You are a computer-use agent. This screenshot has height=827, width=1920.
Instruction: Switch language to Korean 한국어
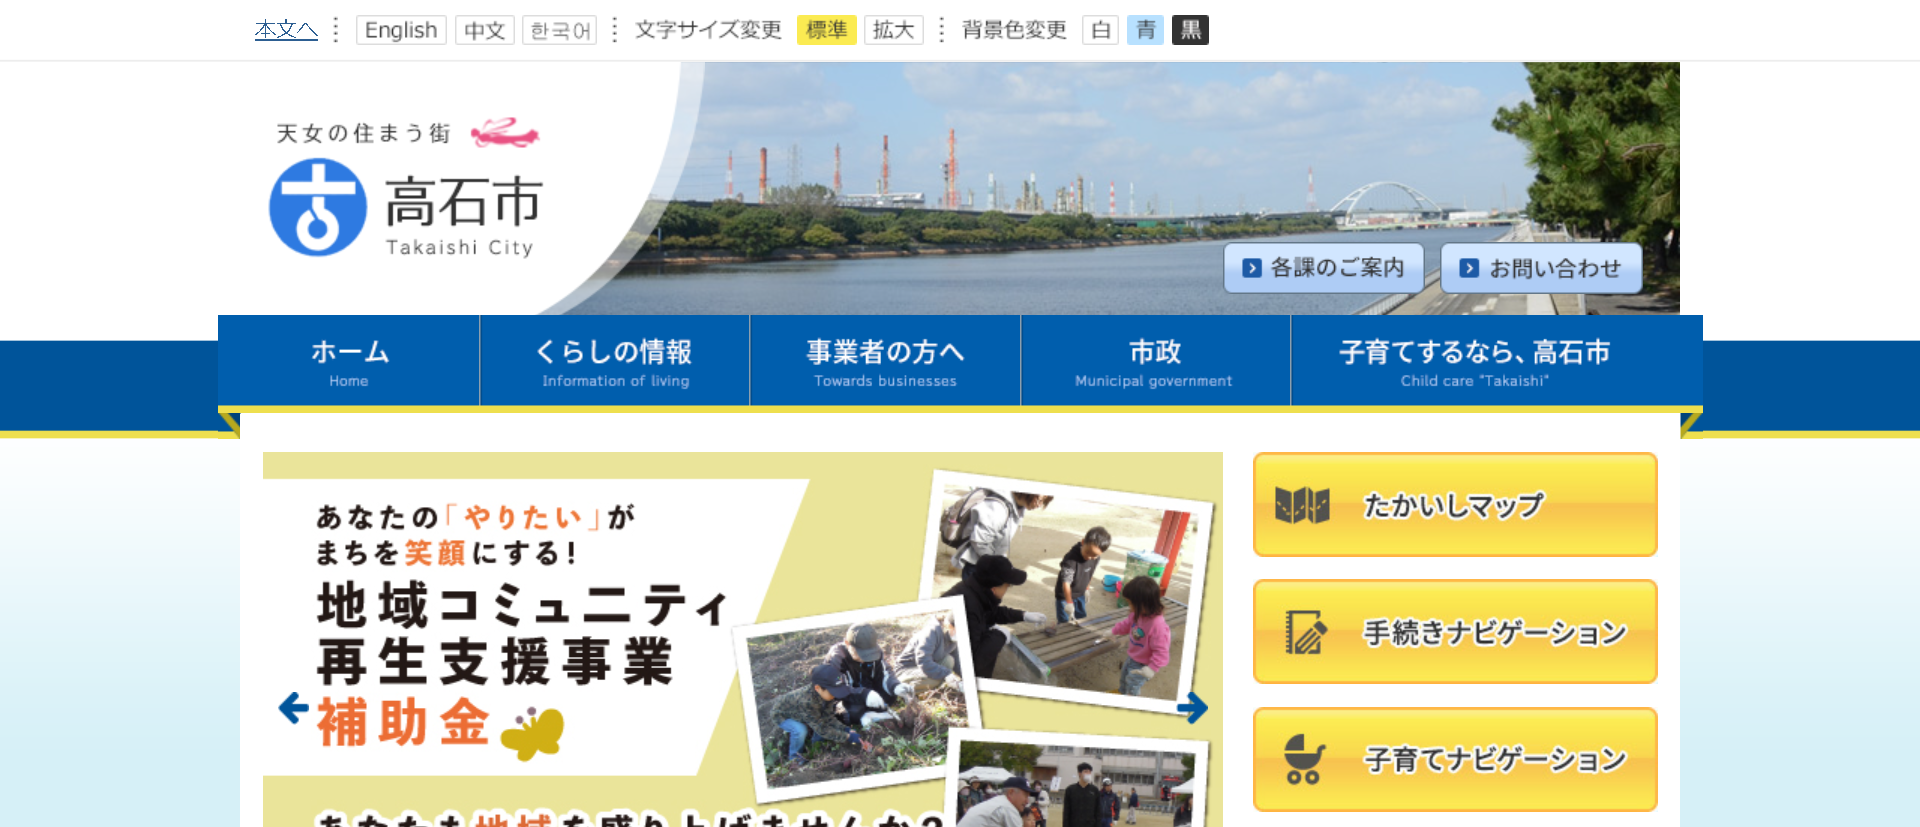pyautogui.click(x=559, y=30)
